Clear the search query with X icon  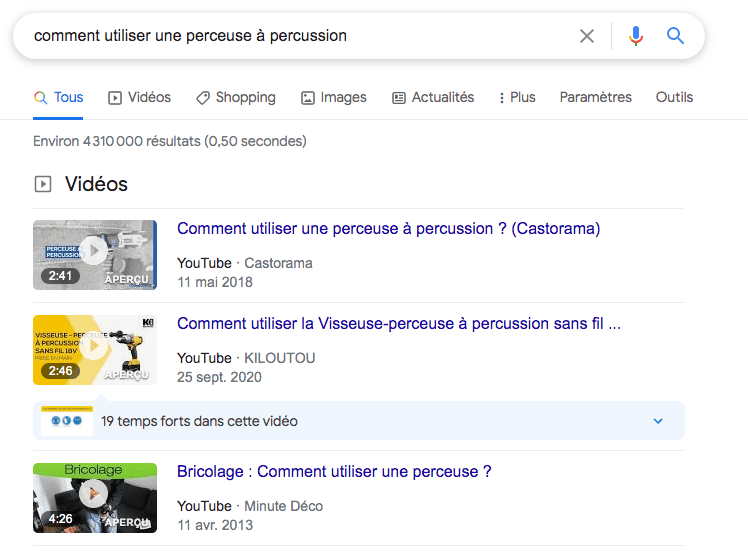coord(587,36)
